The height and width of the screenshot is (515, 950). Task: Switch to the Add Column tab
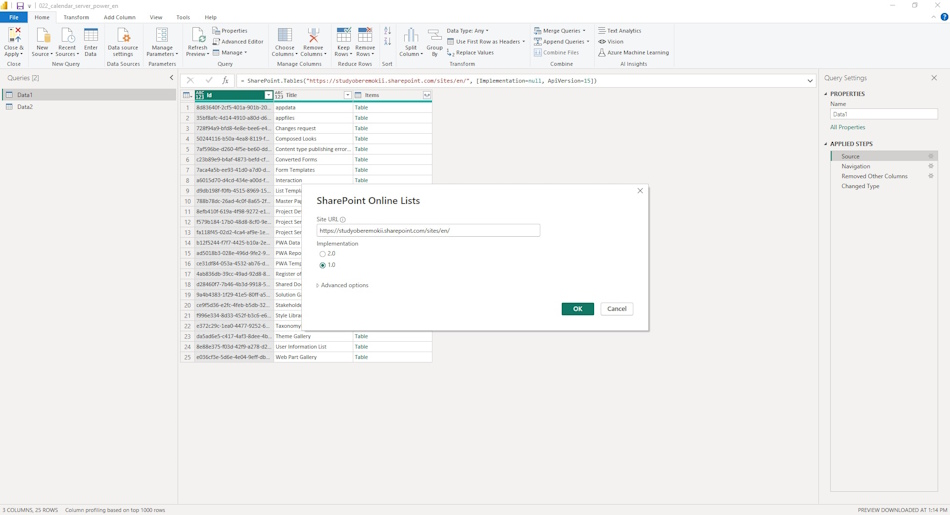(119, 18)
